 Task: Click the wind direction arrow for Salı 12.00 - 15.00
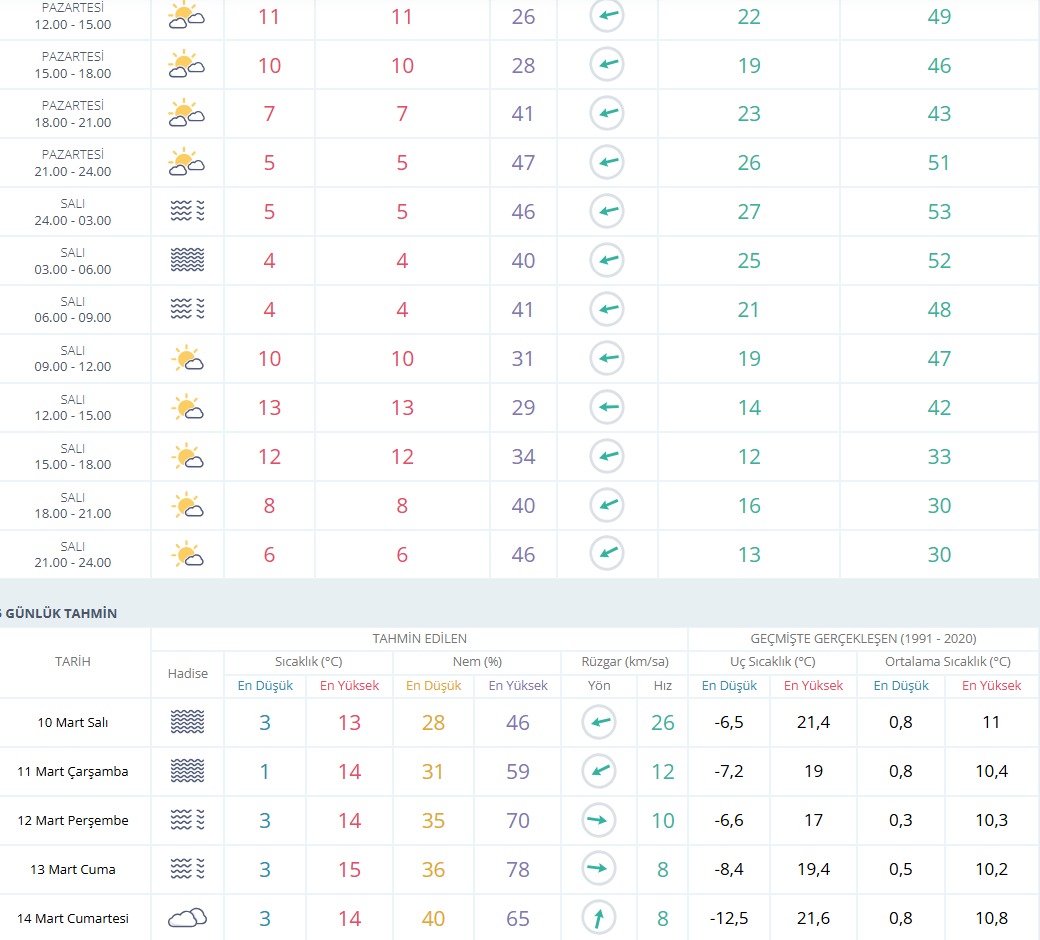(x=607, y=407)
